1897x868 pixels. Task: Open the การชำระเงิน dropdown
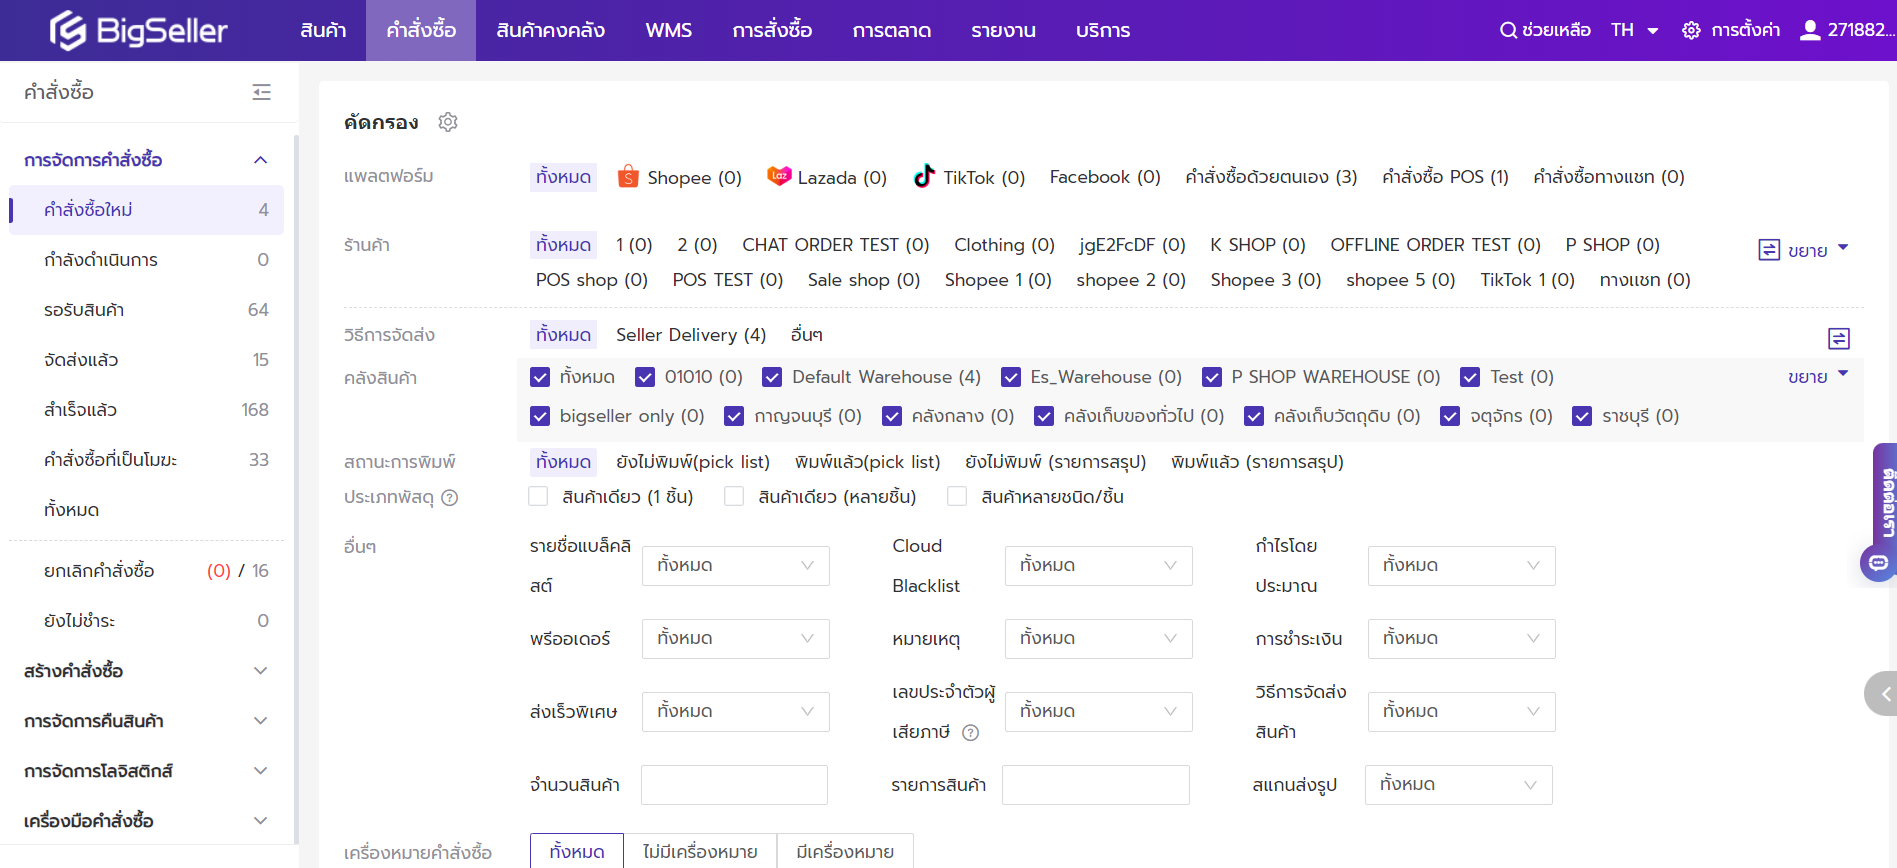point(1460,639)
